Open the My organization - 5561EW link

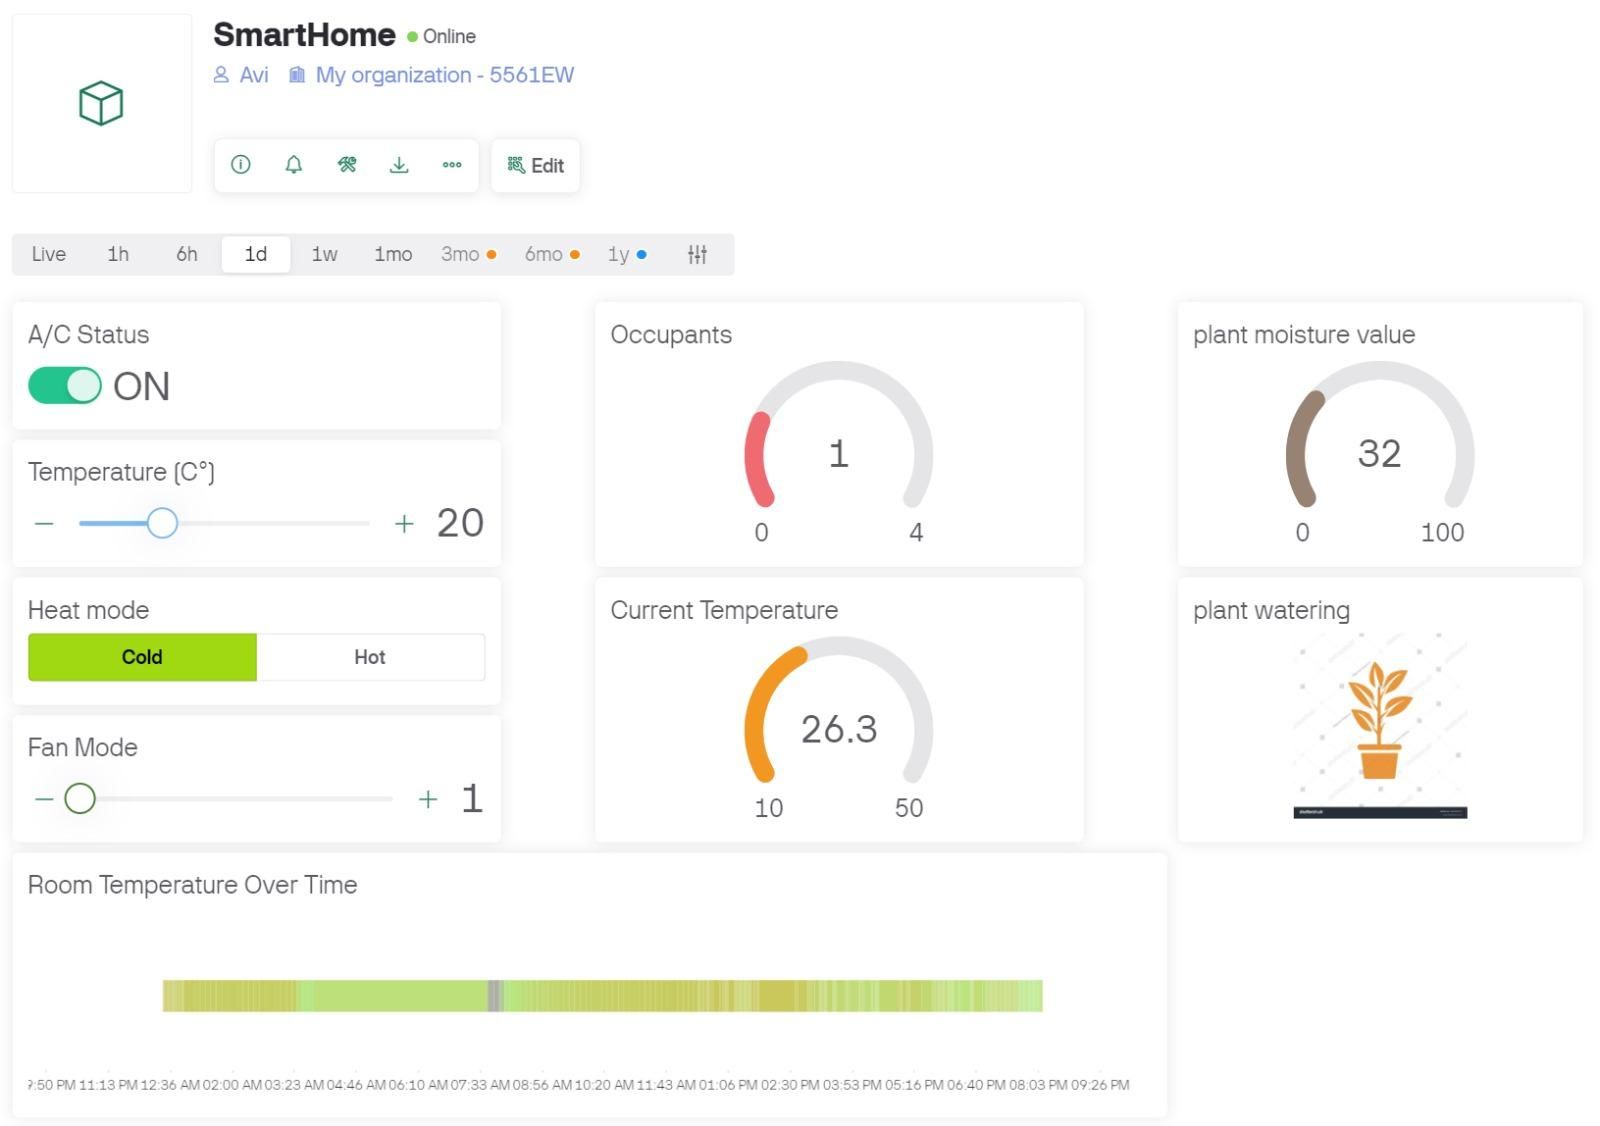[x=444, y=75]
